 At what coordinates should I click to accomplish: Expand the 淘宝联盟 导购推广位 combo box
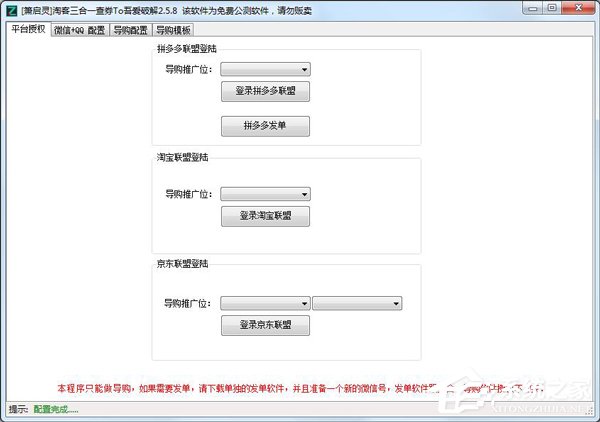pyautogui.click(x=266, y=194)
